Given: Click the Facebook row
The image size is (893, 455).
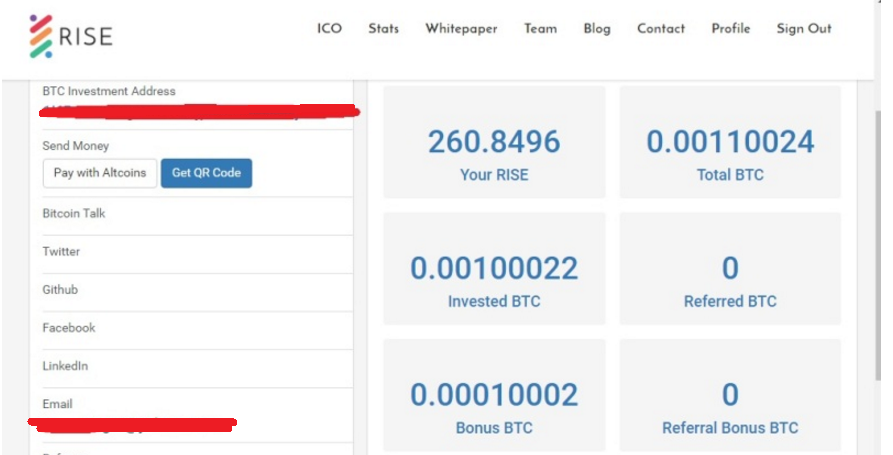Looking at the screenshot, I should [x=197, y=328].
